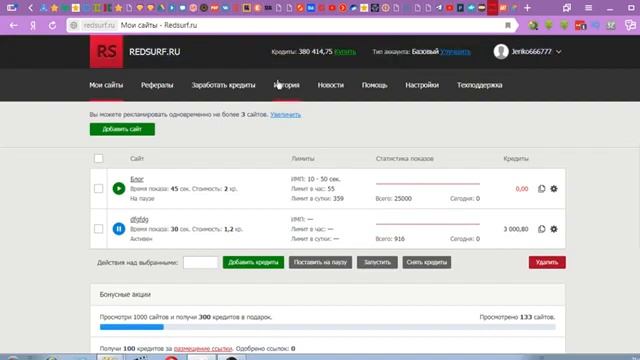Copy the dfgfdg site entry
This screenshot has width=640, height=360.
pos(541,229)
